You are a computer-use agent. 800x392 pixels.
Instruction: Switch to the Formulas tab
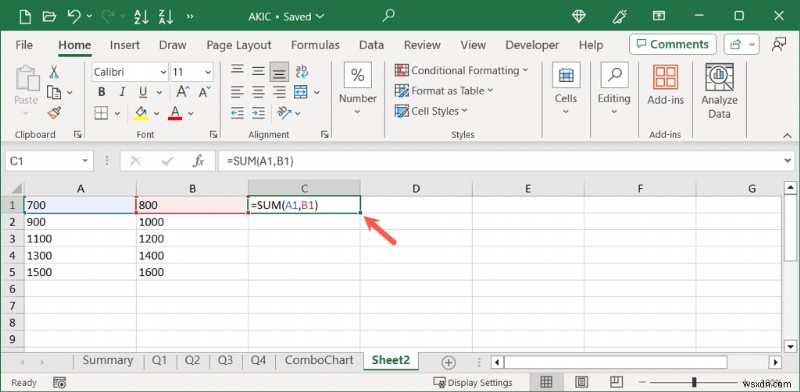[315, 45]
